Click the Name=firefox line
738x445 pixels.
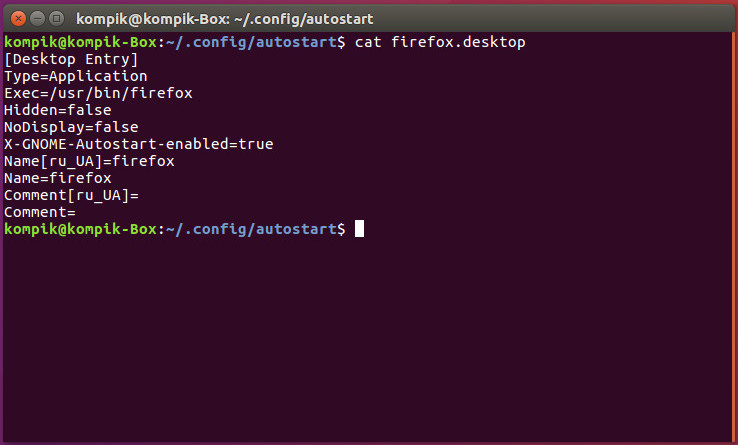(x=58, y=178)
